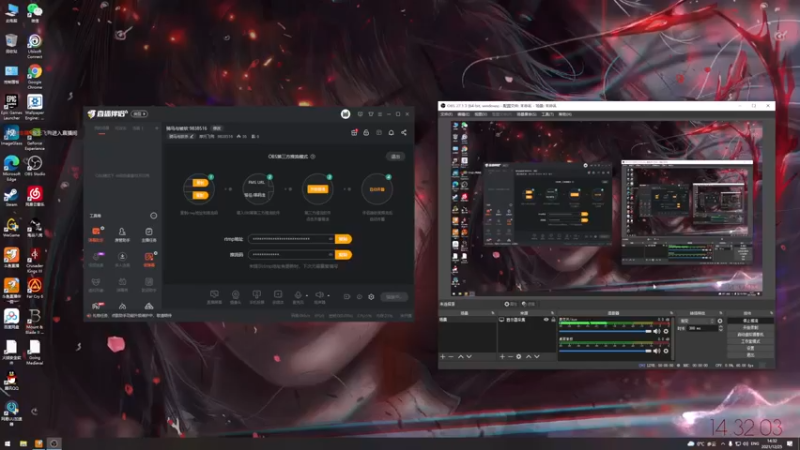This screenshot has width=800, height=450.
Task: Open the highlighted red OBS mode tool in toolbox
Action: [148, 257]
